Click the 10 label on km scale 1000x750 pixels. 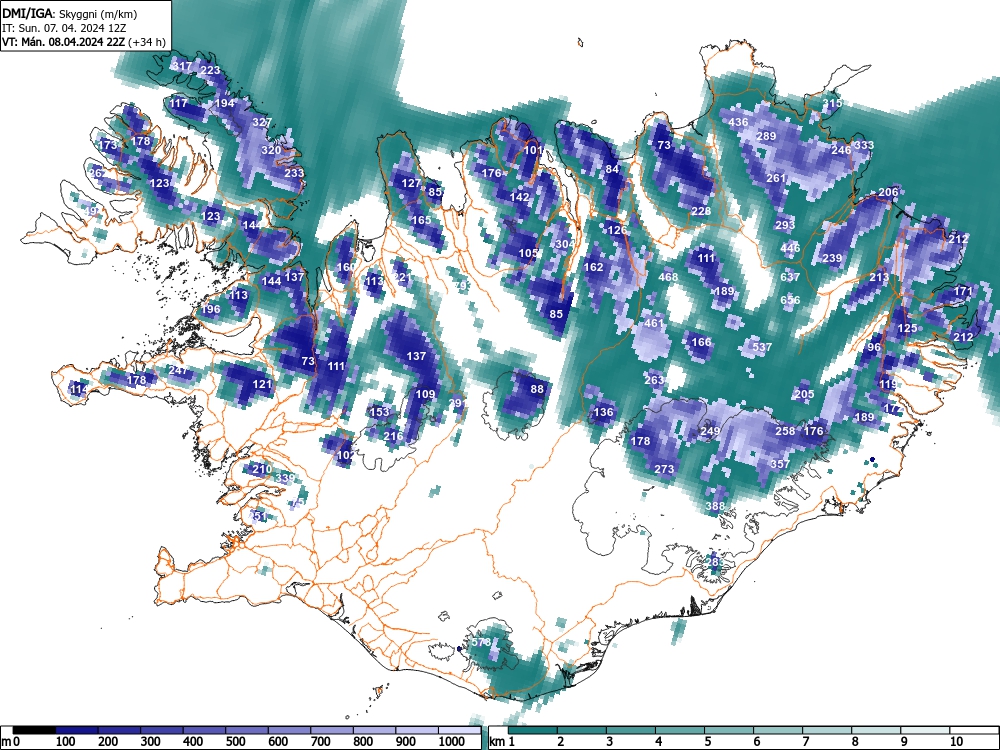pyautogui.click(x=955, y=741)
